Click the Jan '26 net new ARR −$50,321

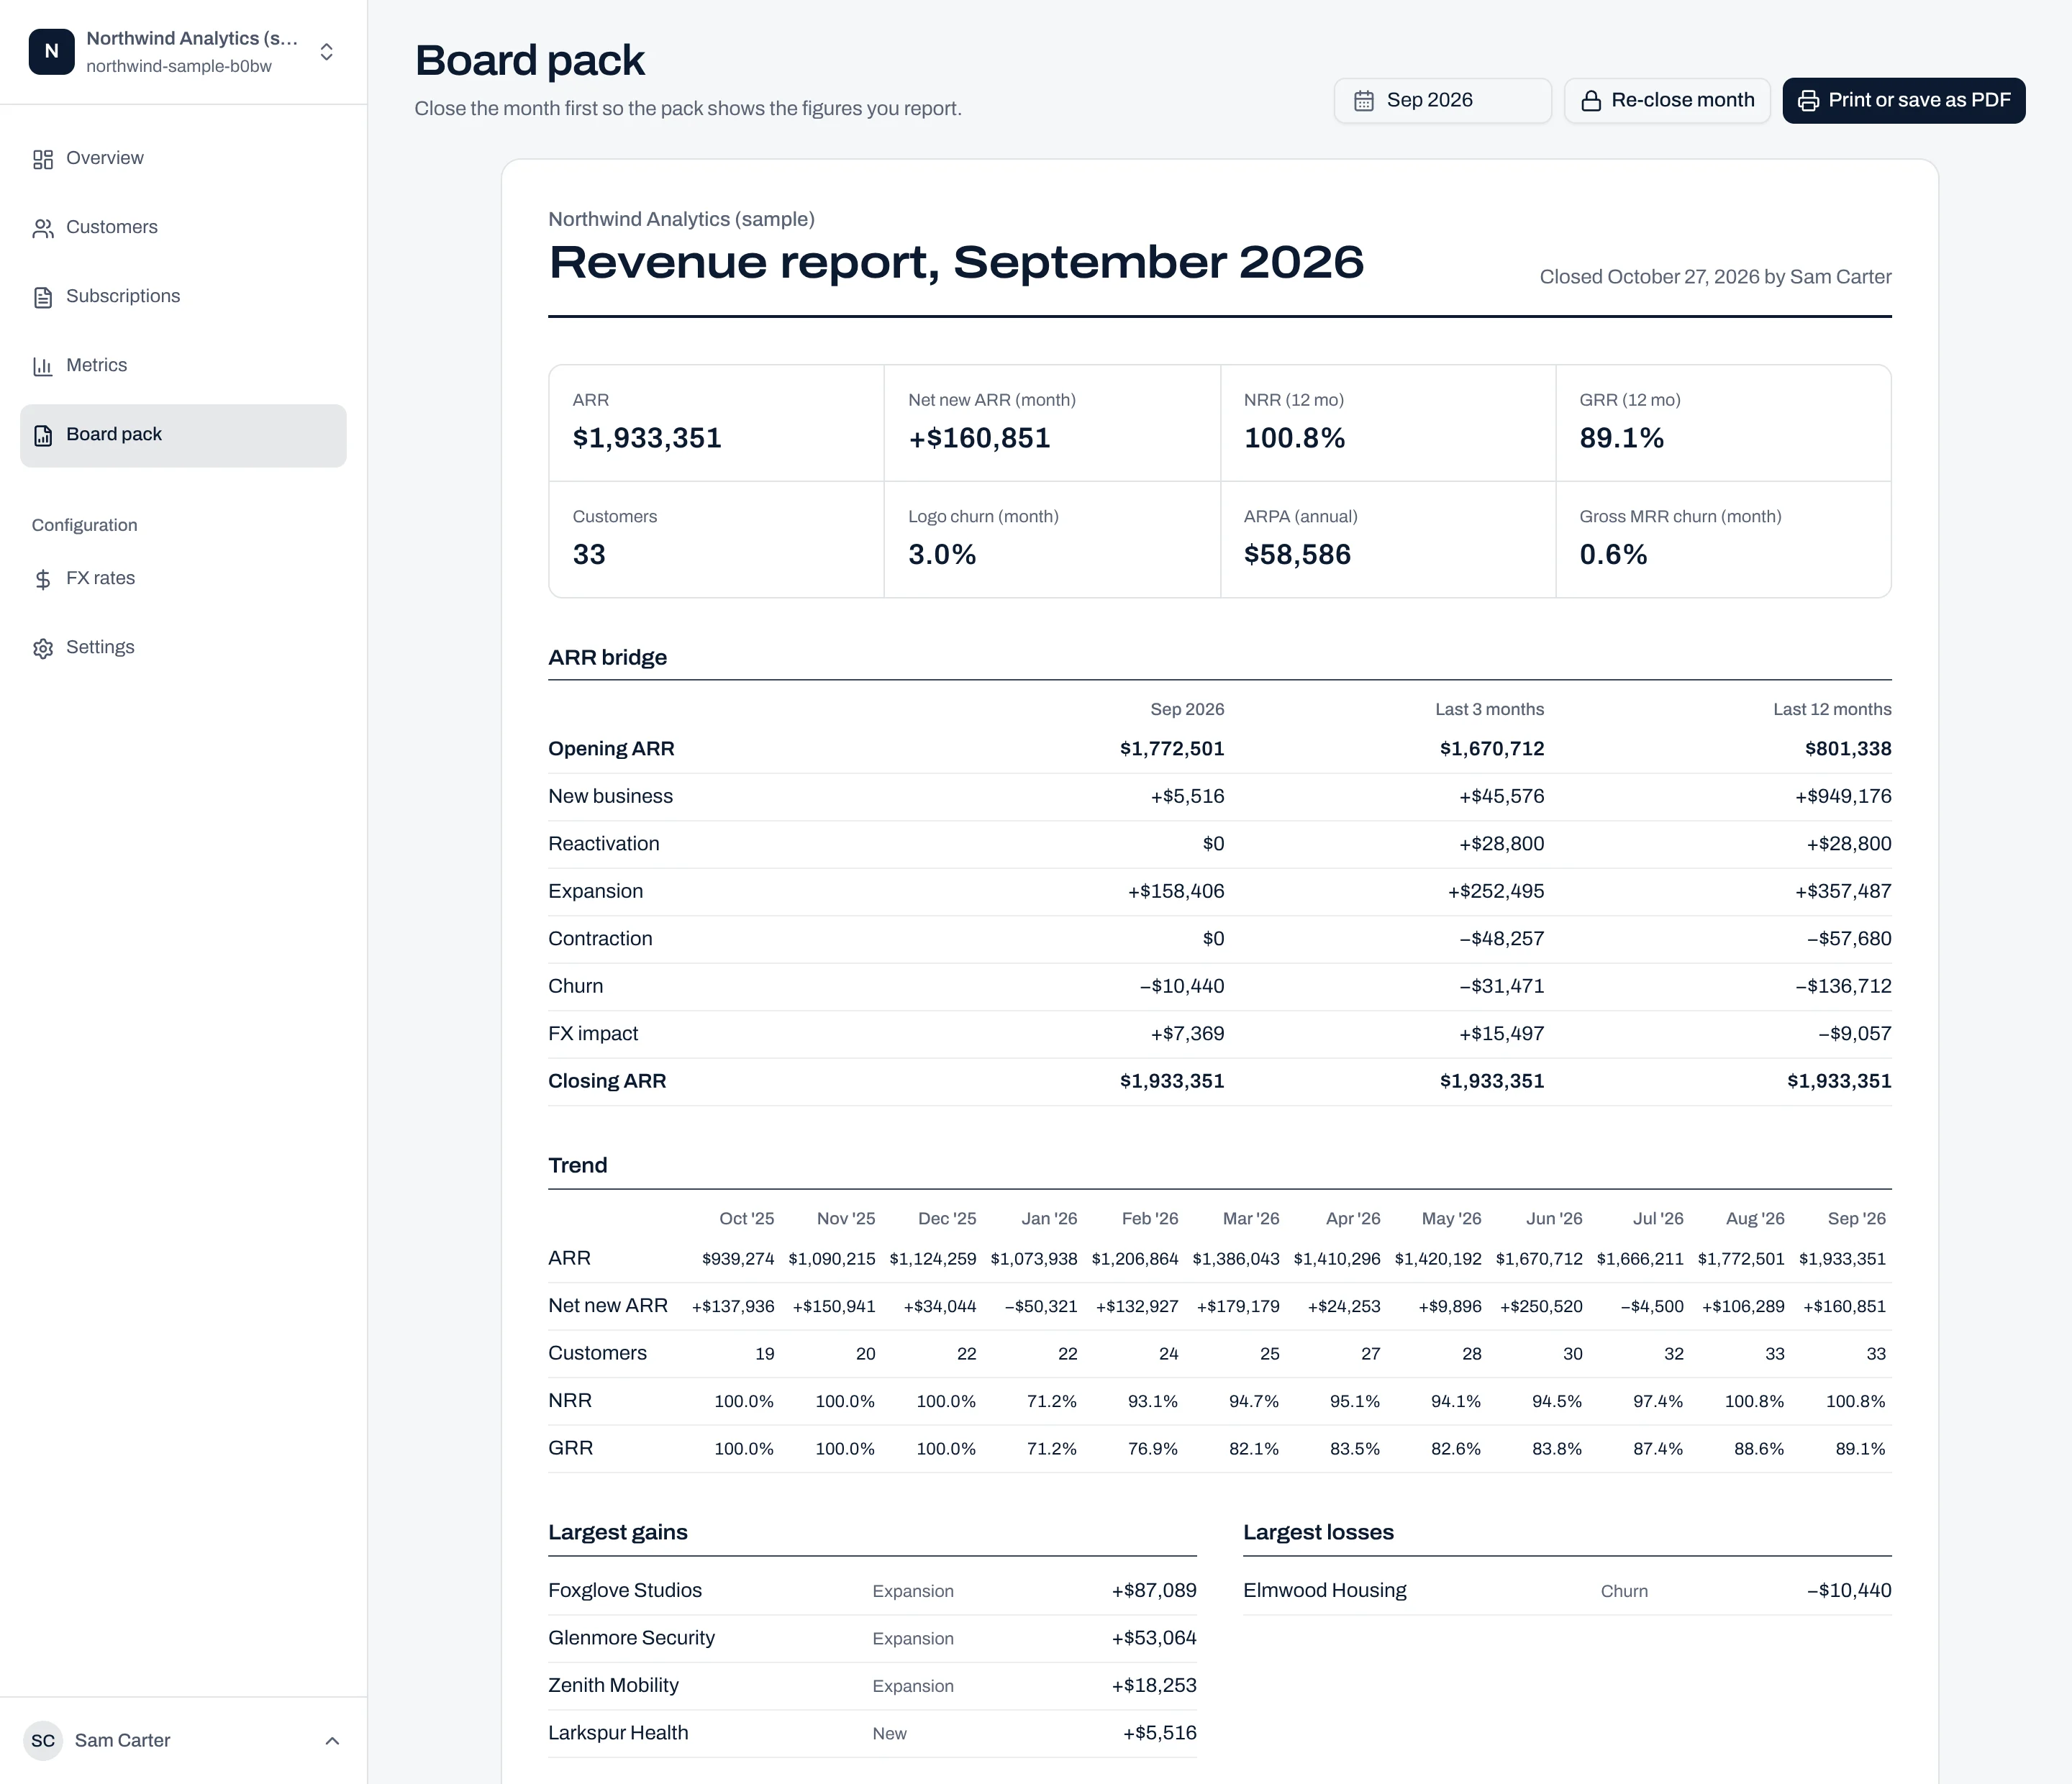pyautogui.click(x=1041, y=1307)
